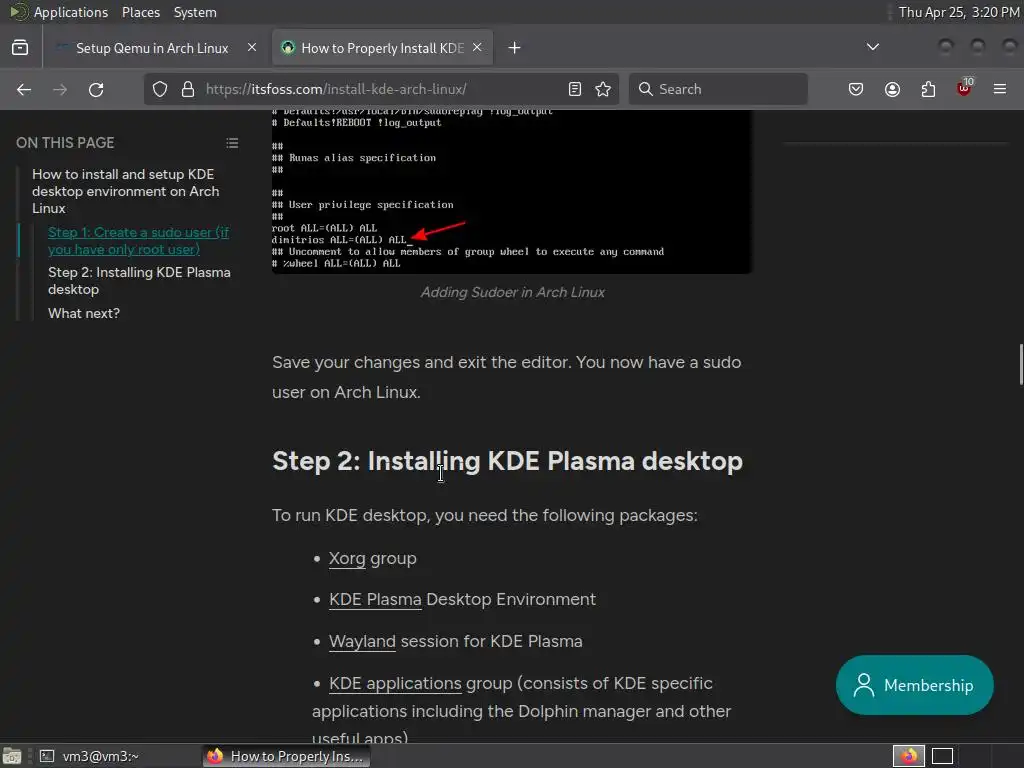
Task: Go back to the previous page
Action: point(24,89)
